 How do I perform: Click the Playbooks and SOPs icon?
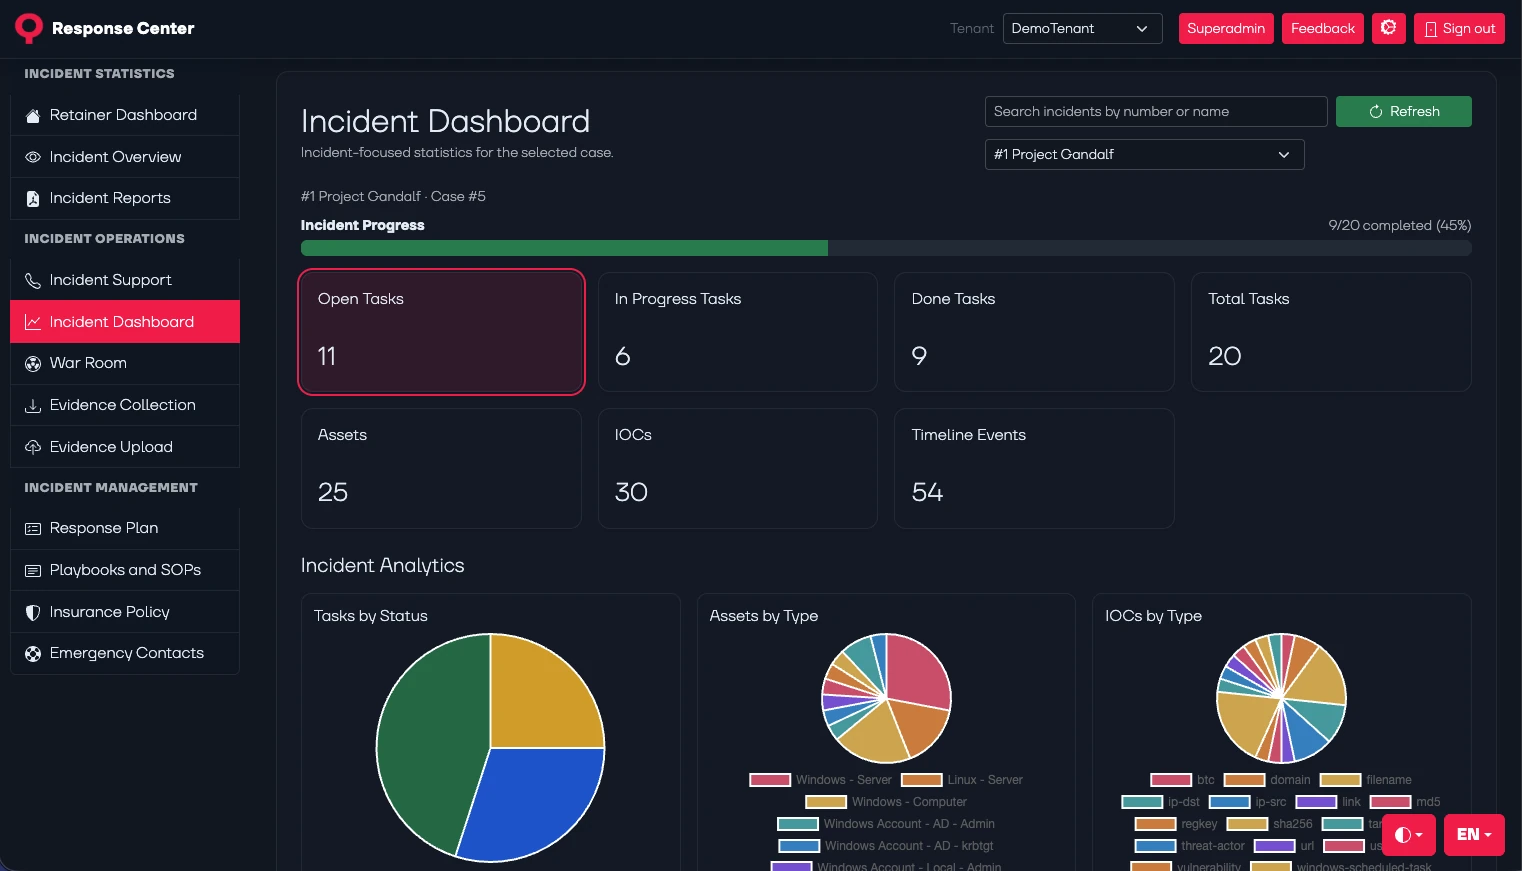click(x=33, y=570)
